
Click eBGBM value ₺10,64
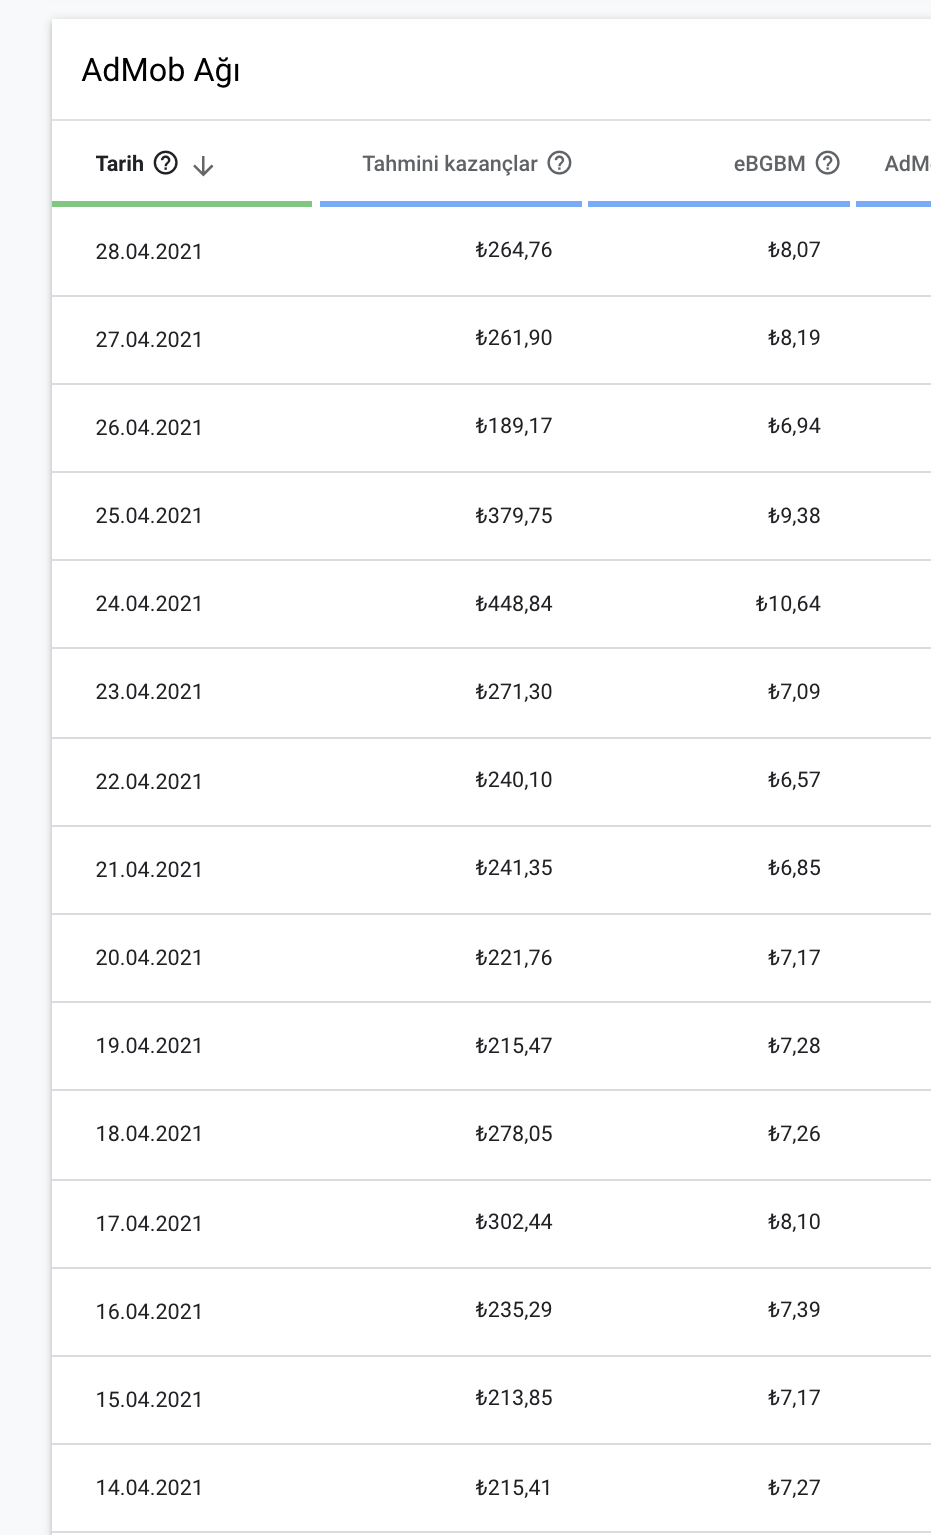point(788,604)
